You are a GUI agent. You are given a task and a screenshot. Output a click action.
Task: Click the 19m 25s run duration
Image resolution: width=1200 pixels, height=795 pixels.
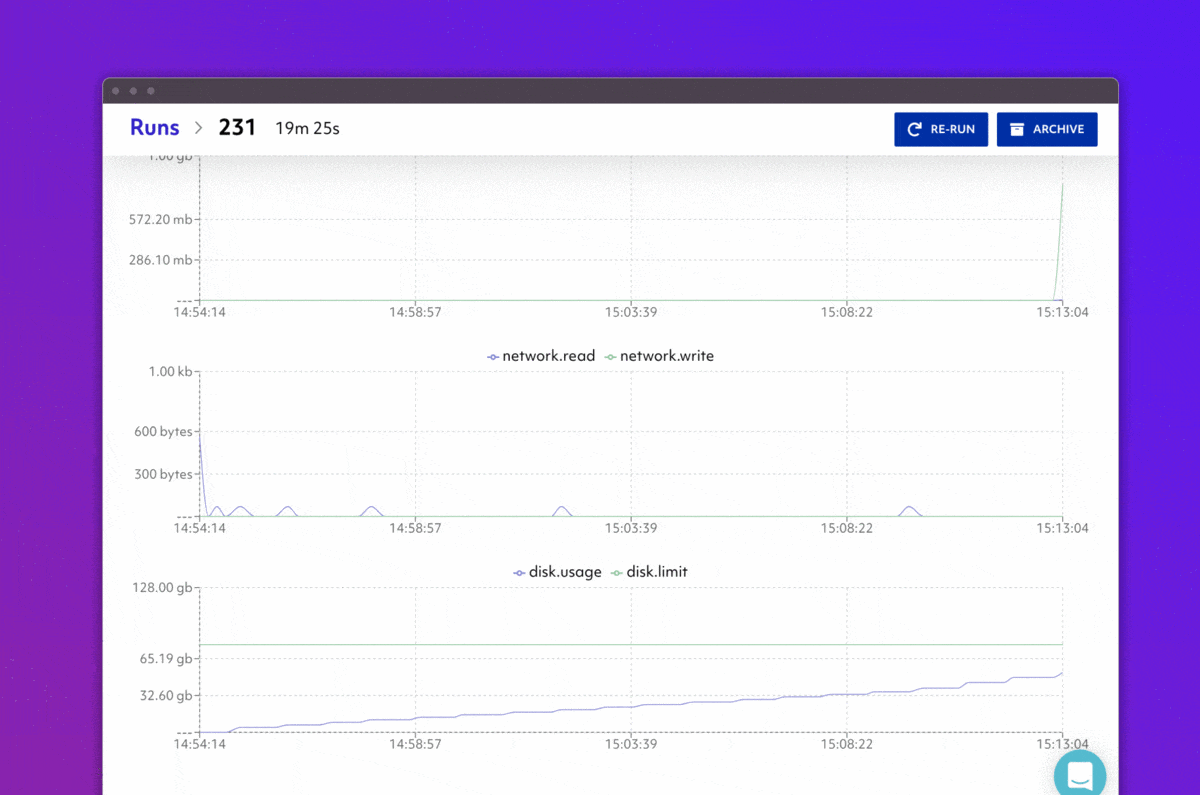[307, 128]
